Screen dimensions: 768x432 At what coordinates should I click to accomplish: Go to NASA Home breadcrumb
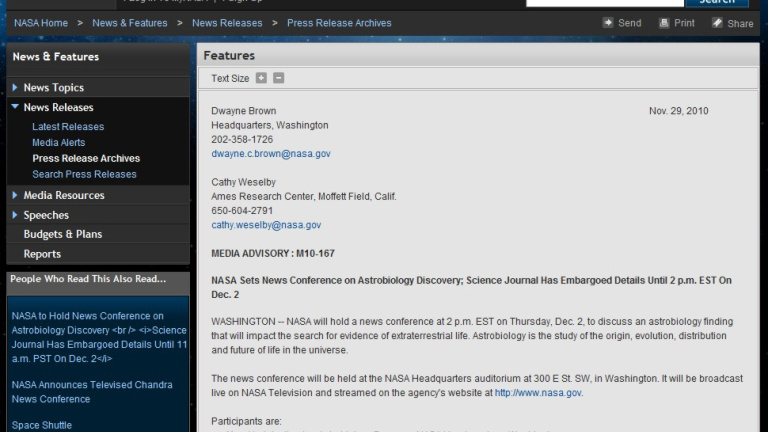click(x=40, y=23)
